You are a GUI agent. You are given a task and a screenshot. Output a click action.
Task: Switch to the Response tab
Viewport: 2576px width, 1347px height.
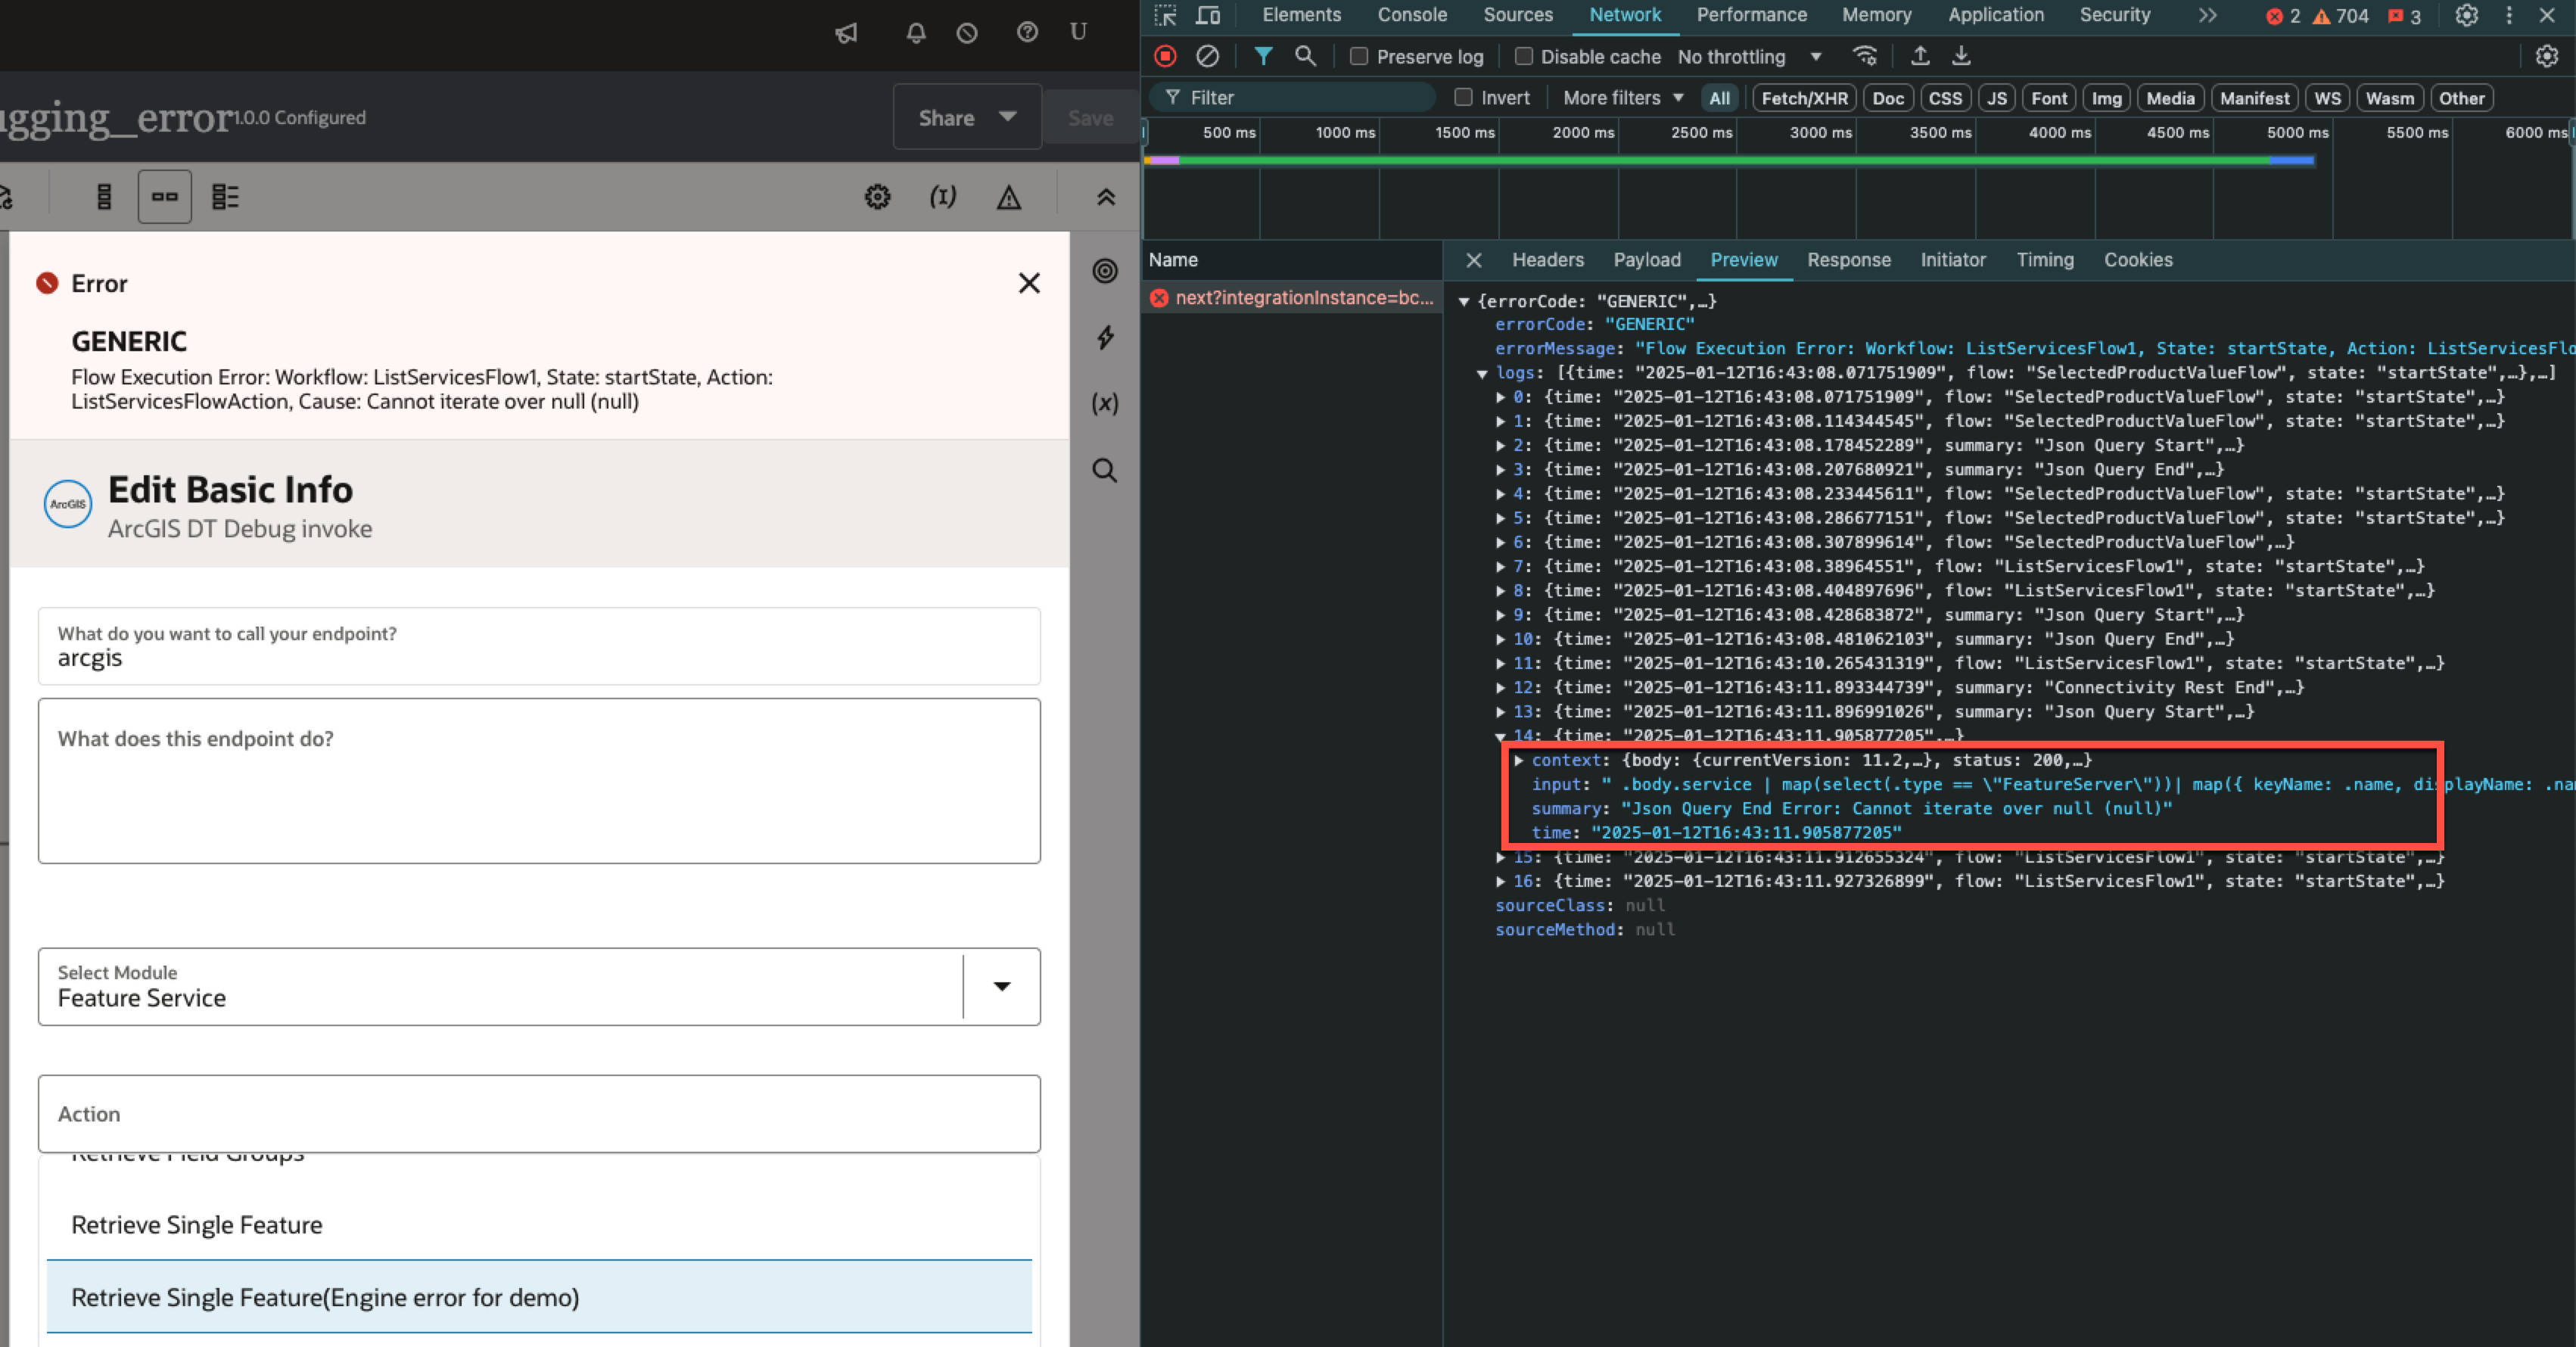tap(1848, 260)
